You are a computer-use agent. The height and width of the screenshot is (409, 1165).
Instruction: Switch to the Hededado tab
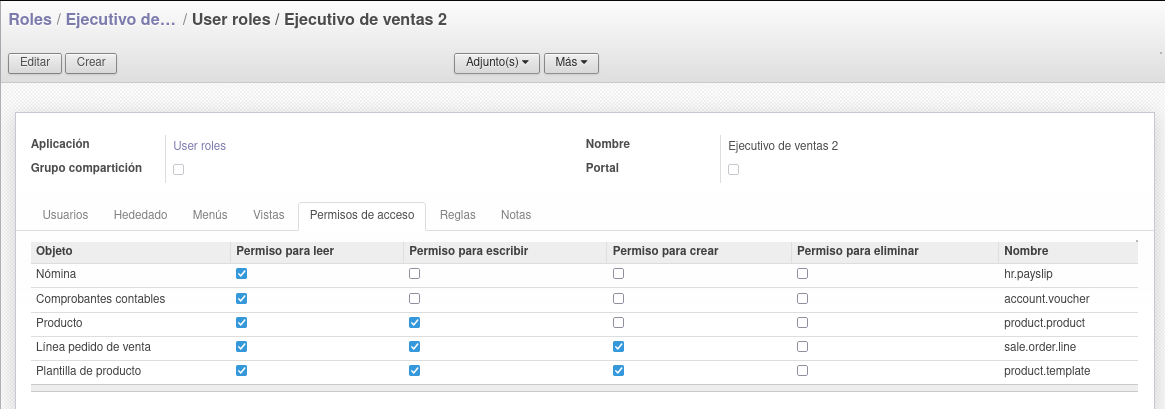[x=140, y=215]
